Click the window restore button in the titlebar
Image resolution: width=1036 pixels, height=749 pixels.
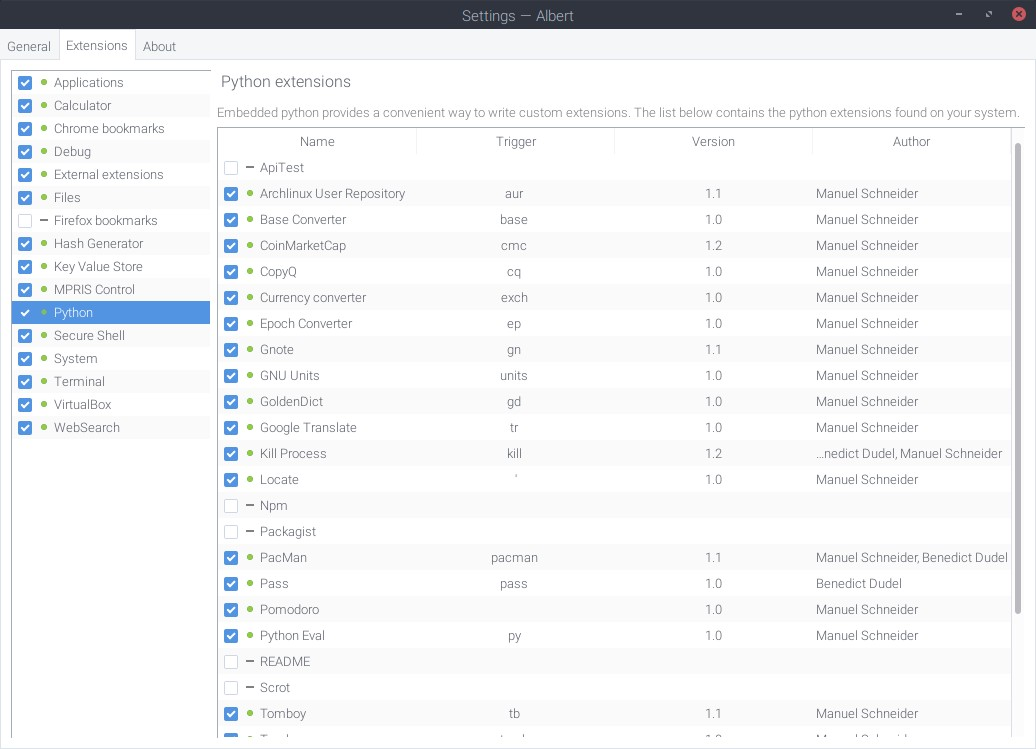pyautogui.click(x=988, y=14)
